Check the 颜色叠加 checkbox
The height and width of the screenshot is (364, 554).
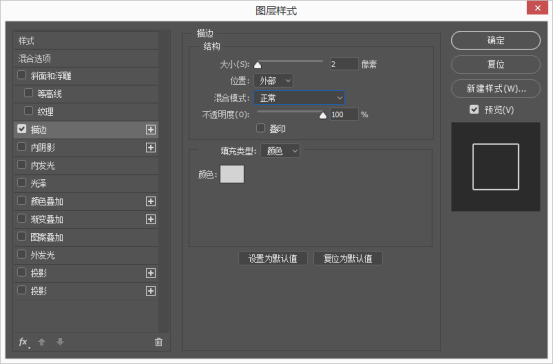point(22,201)
